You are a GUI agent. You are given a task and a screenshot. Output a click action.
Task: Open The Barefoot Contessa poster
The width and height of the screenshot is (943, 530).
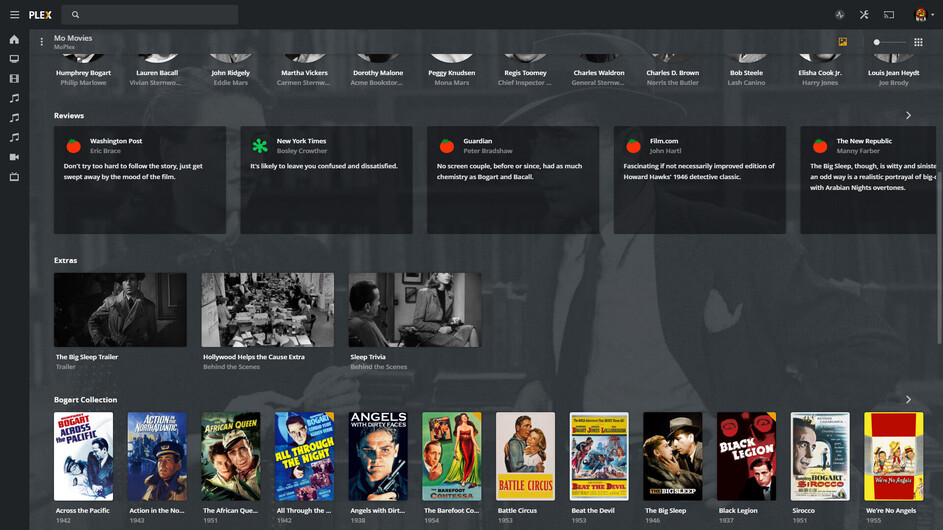pos(452,456)
